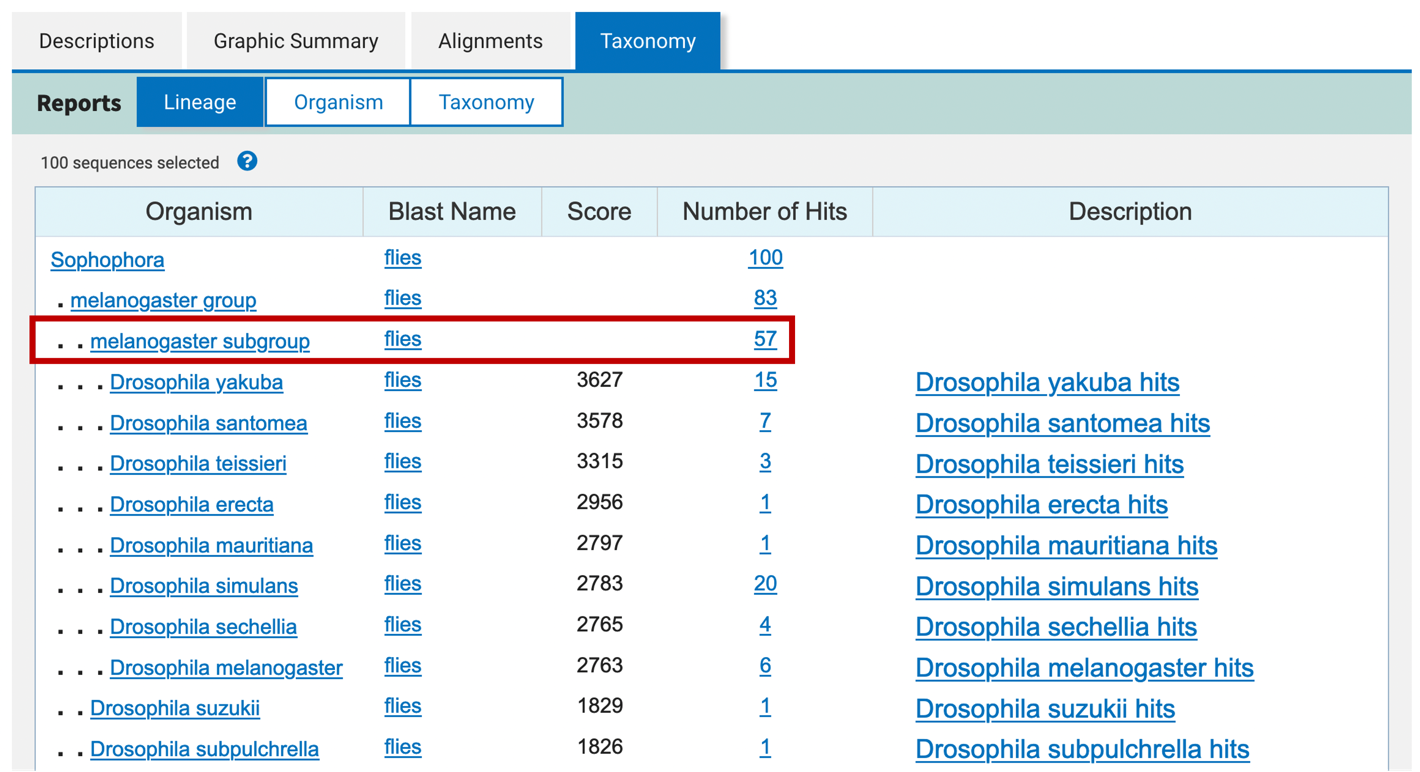Open the Sophophora organism link
1420x772 pixels.
pyautogui.click(x=107, y=260)
